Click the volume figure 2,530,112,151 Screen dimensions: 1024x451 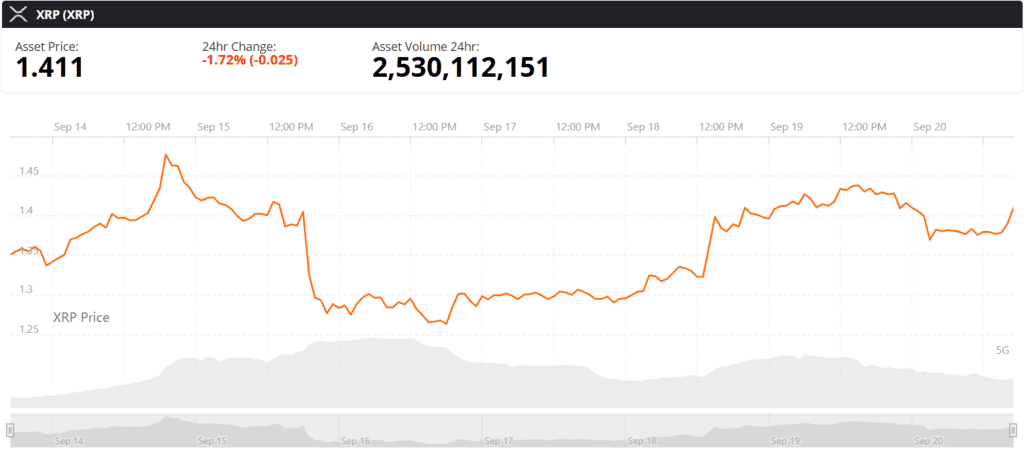click(x=460, y=68)
